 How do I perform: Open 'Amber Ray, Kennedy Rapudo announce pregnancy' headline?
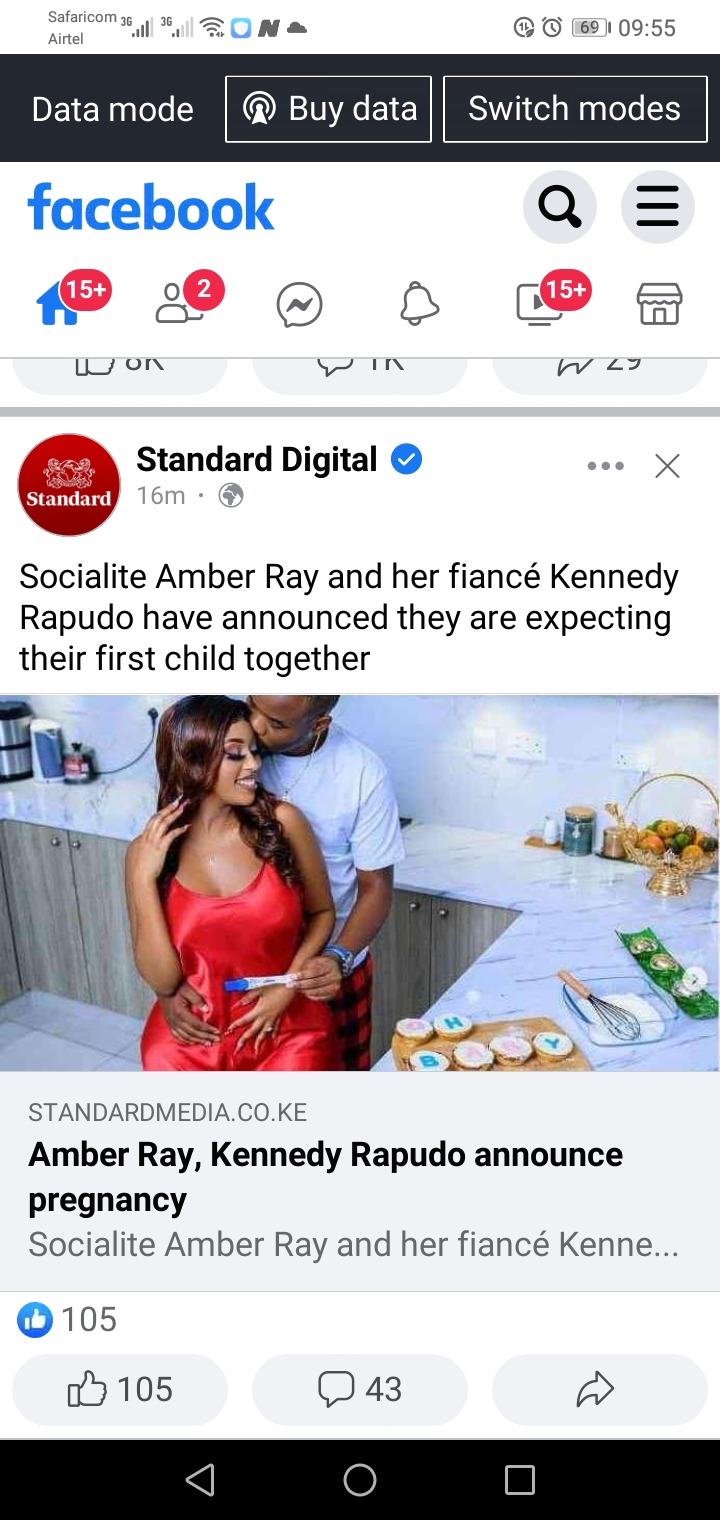click(326, 1177)
